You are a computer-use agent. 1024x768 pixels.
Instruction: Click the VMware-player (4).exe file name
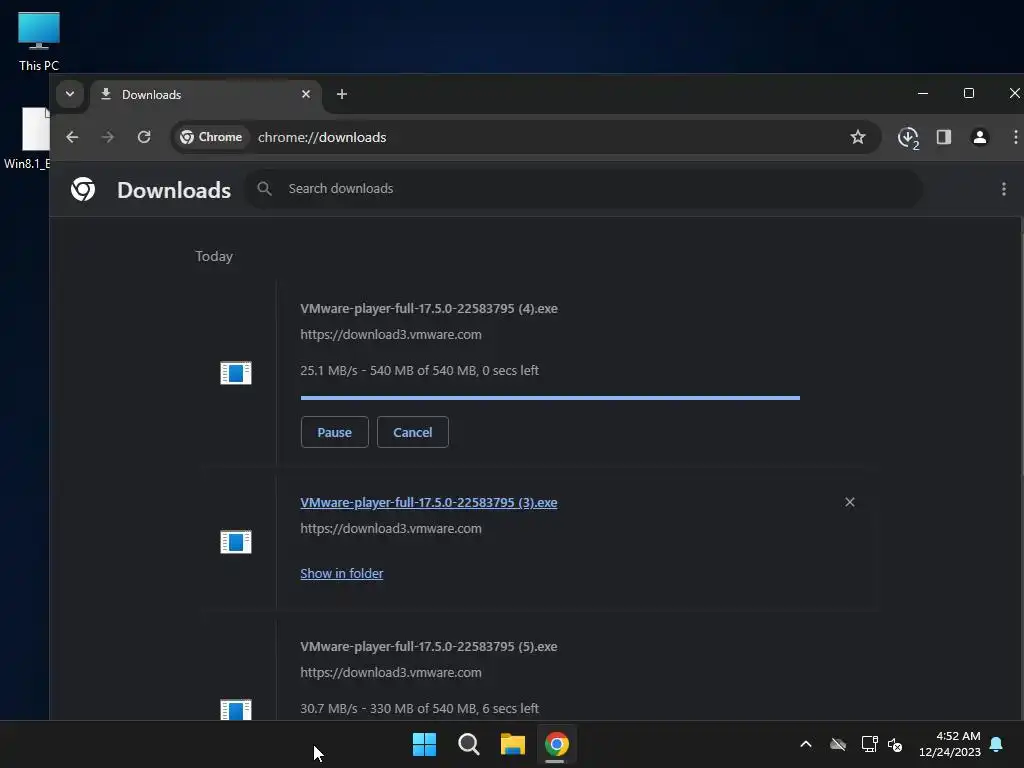tap(428, 308)
